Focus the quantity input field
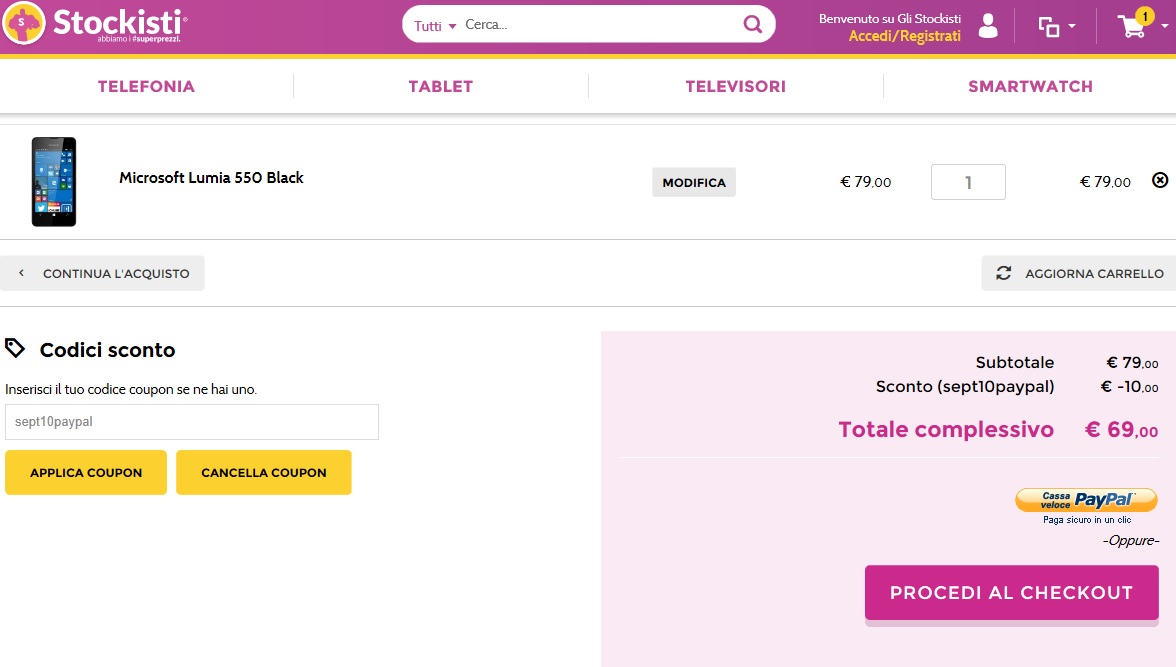This screenshot has height=667, width=1176. pyautogui.click(x=968, y=182)
